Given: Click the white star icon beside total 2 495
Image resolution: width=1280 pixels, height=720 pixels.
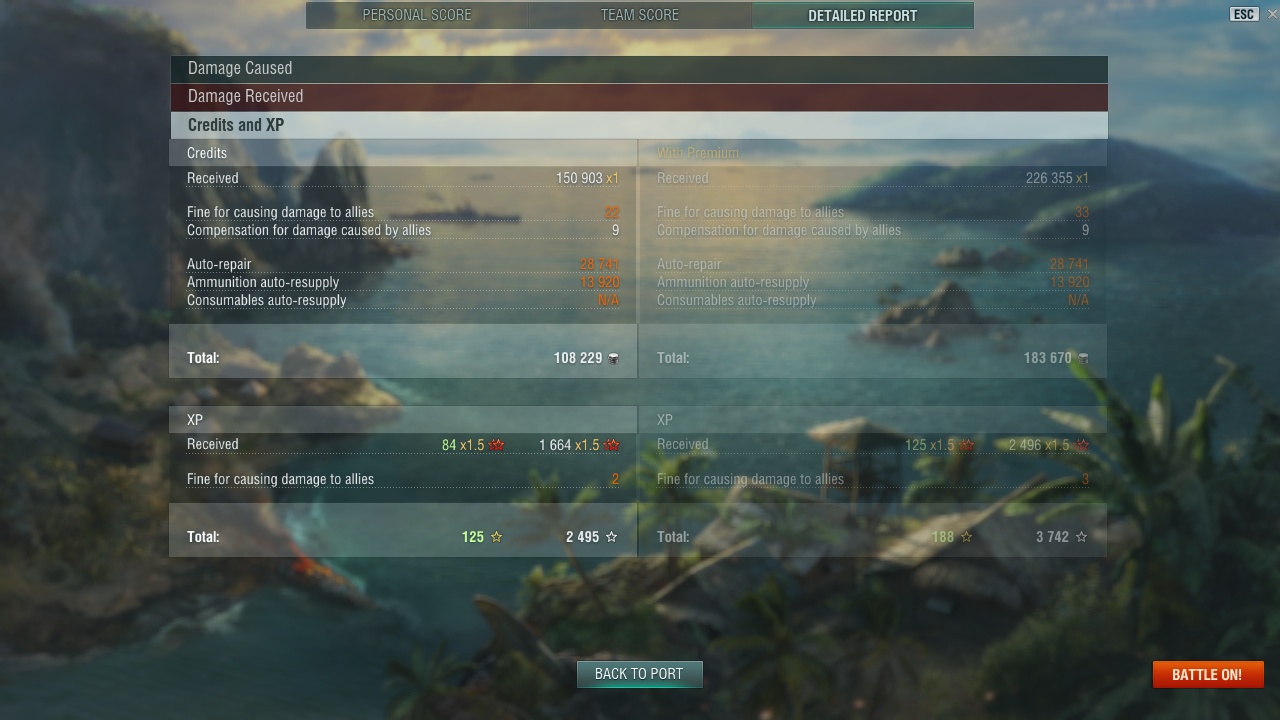Looking at the screenshot, I should point(612,537).
